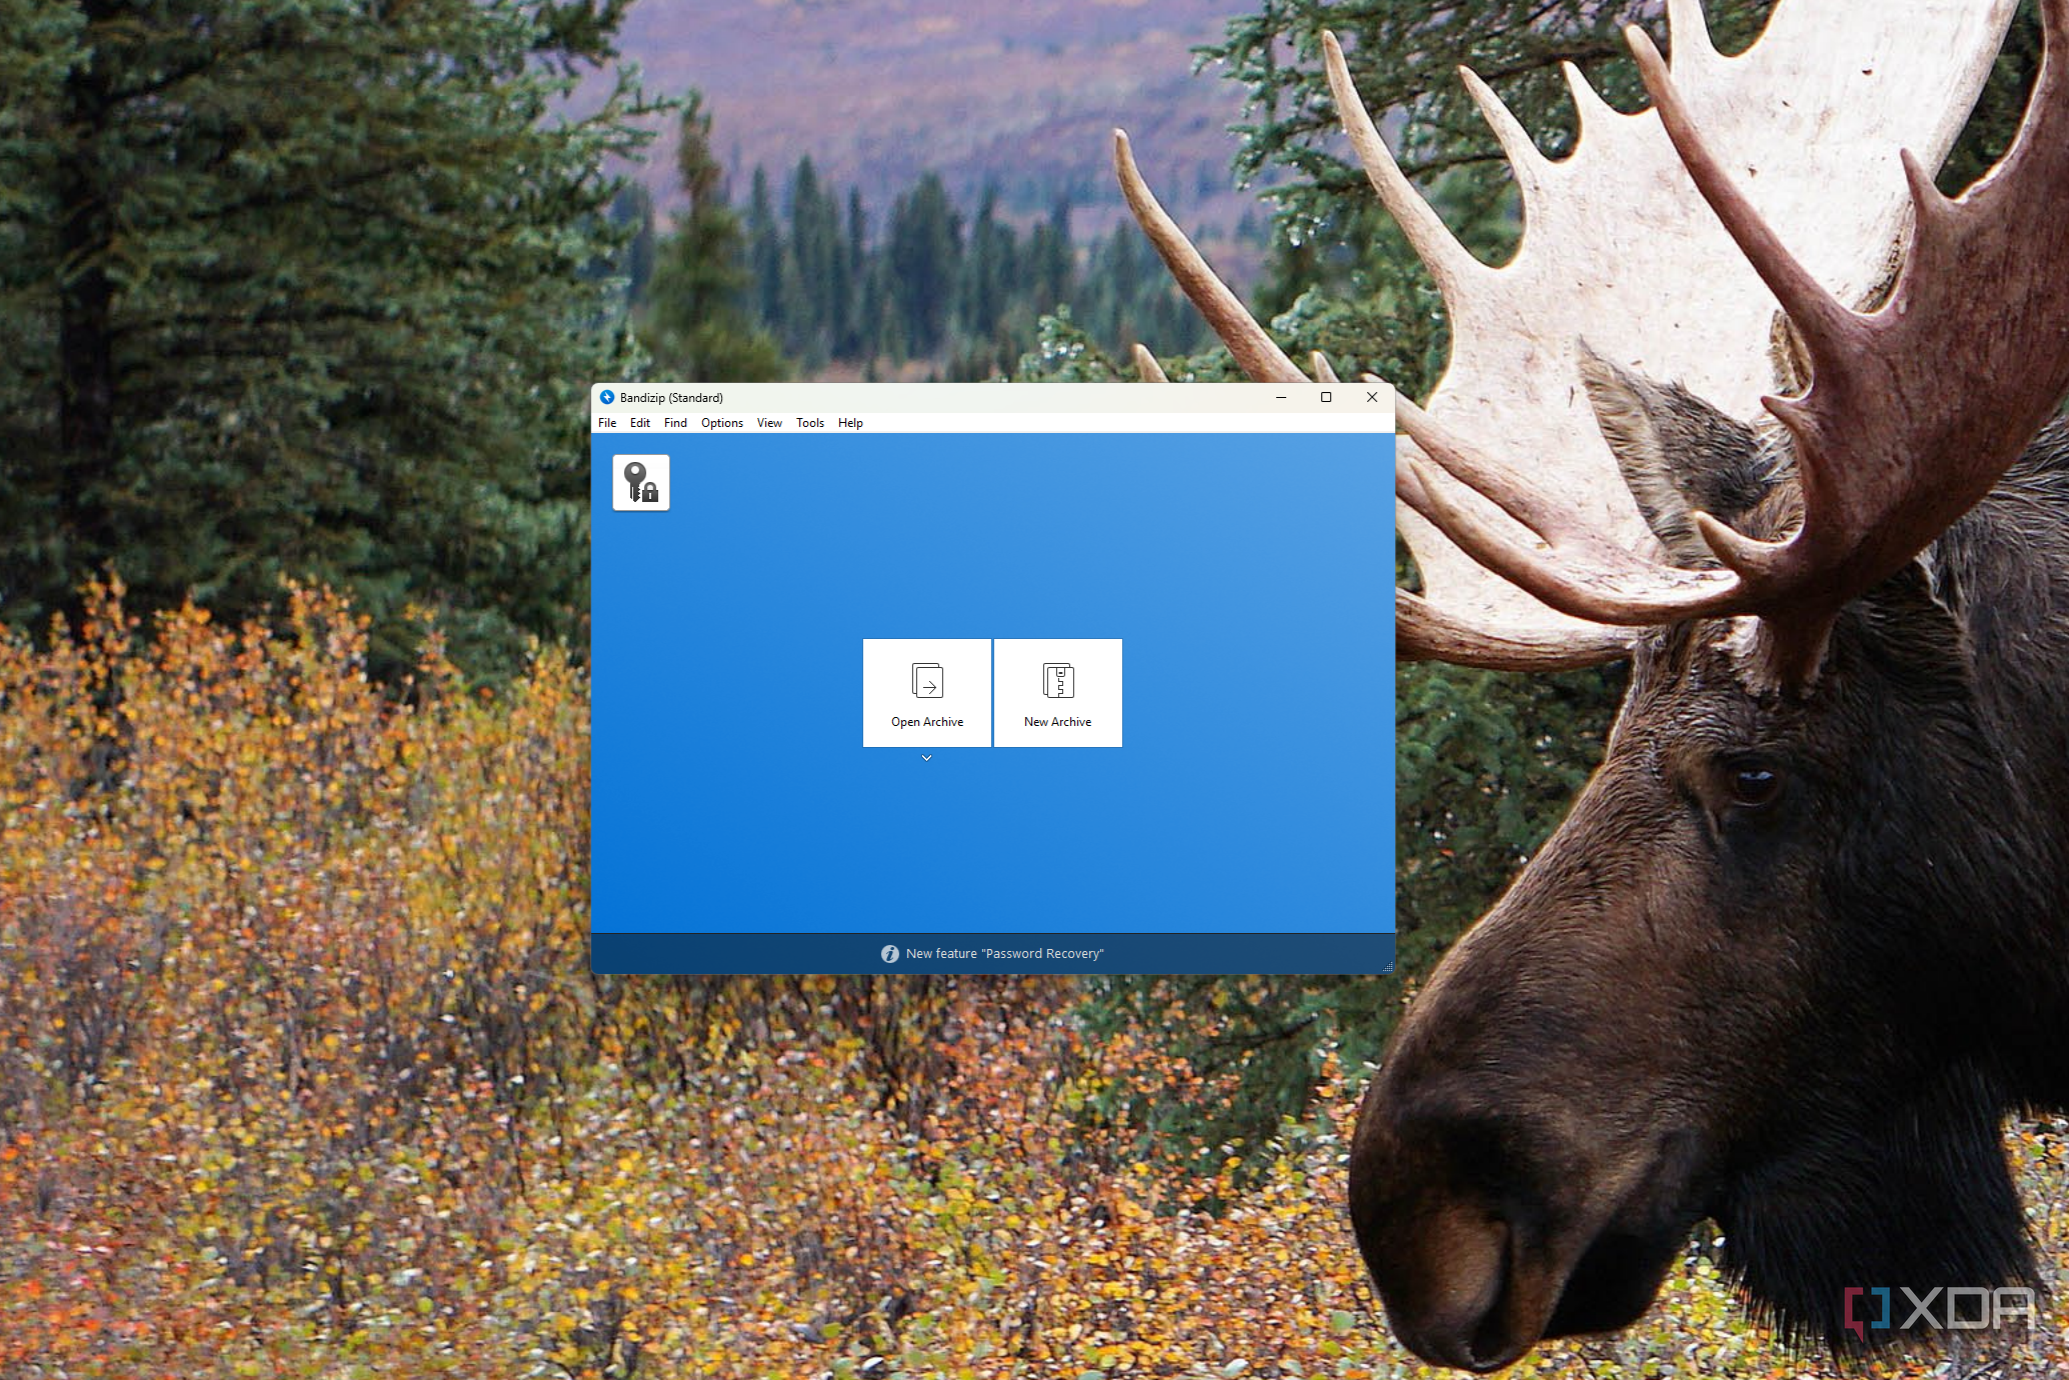Close the Bandizip window
Screen dimensions: 2069x1380
click(x=1372, y=397)
